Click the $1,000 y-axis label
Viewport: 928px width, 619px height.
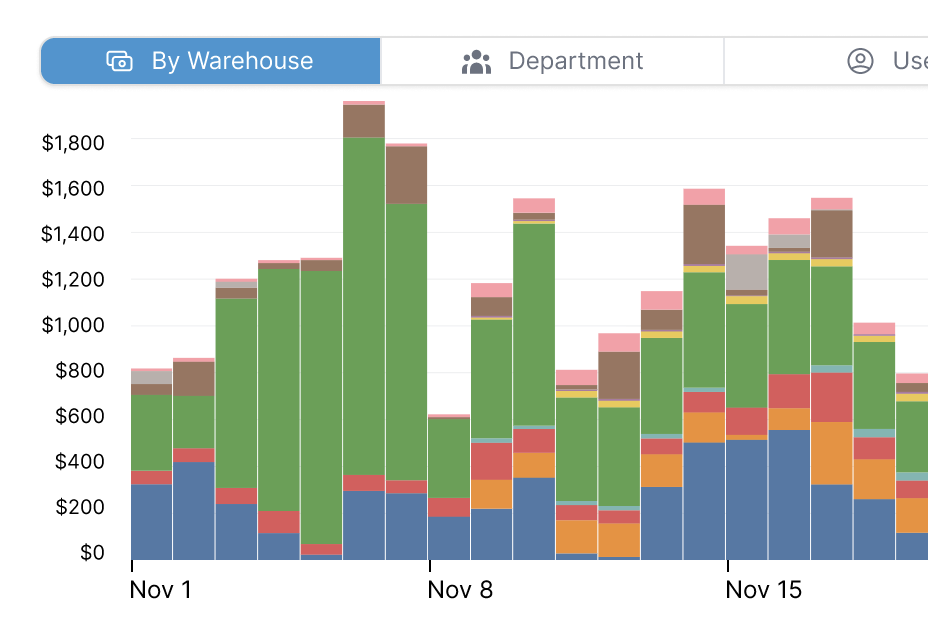pyautogui.click(x=73, y=325)
